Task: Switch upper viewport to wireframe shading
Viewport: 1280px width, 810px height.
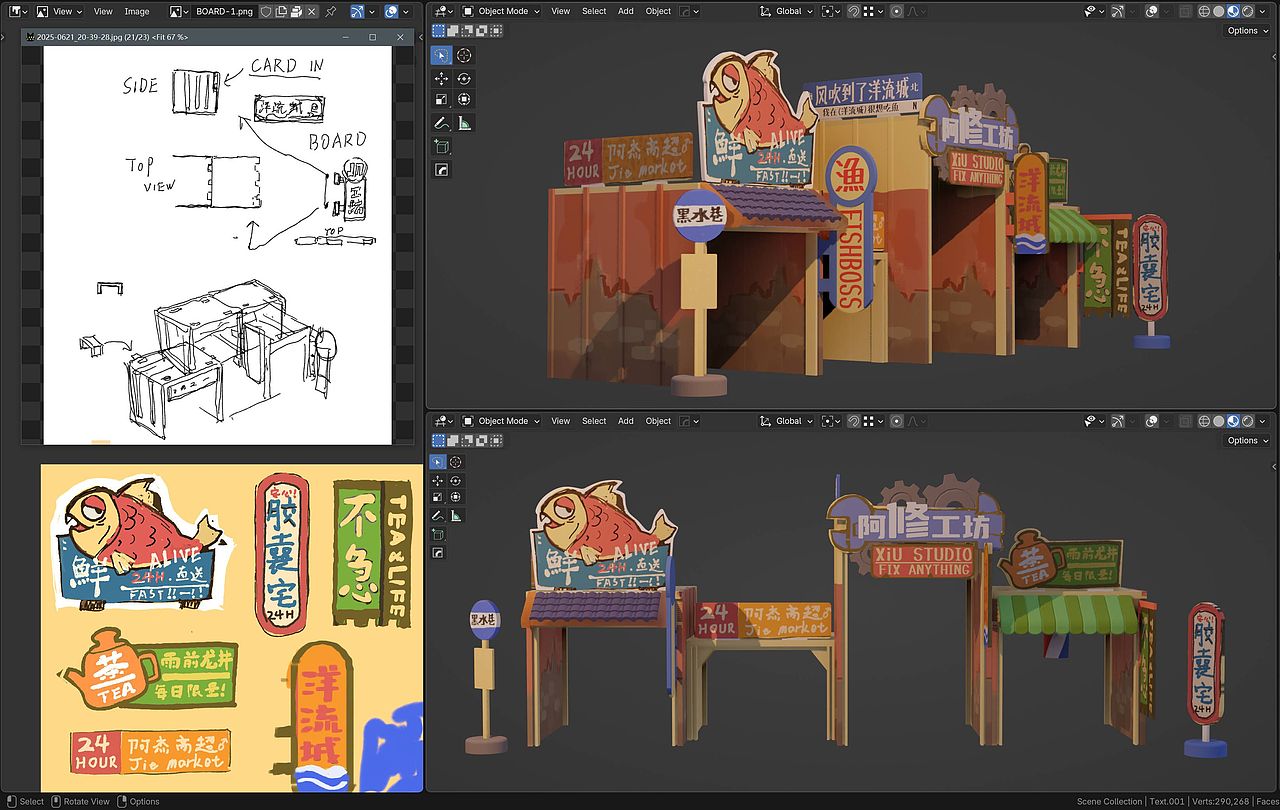Action: 1203,11
